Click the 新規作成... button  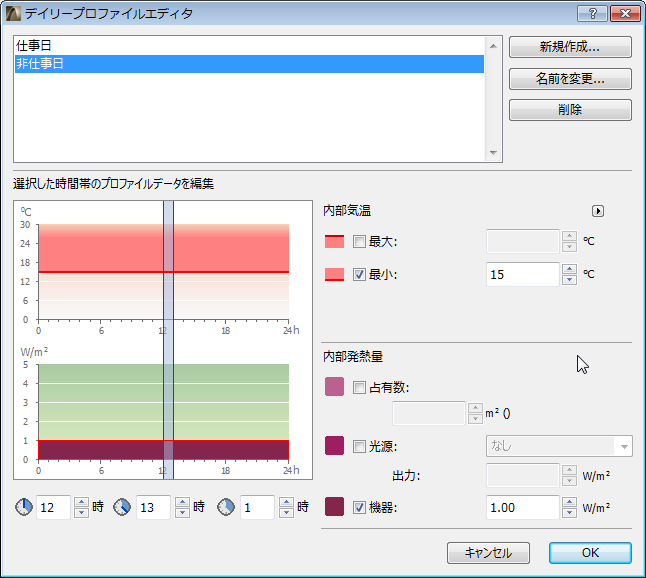click(570, 47)
